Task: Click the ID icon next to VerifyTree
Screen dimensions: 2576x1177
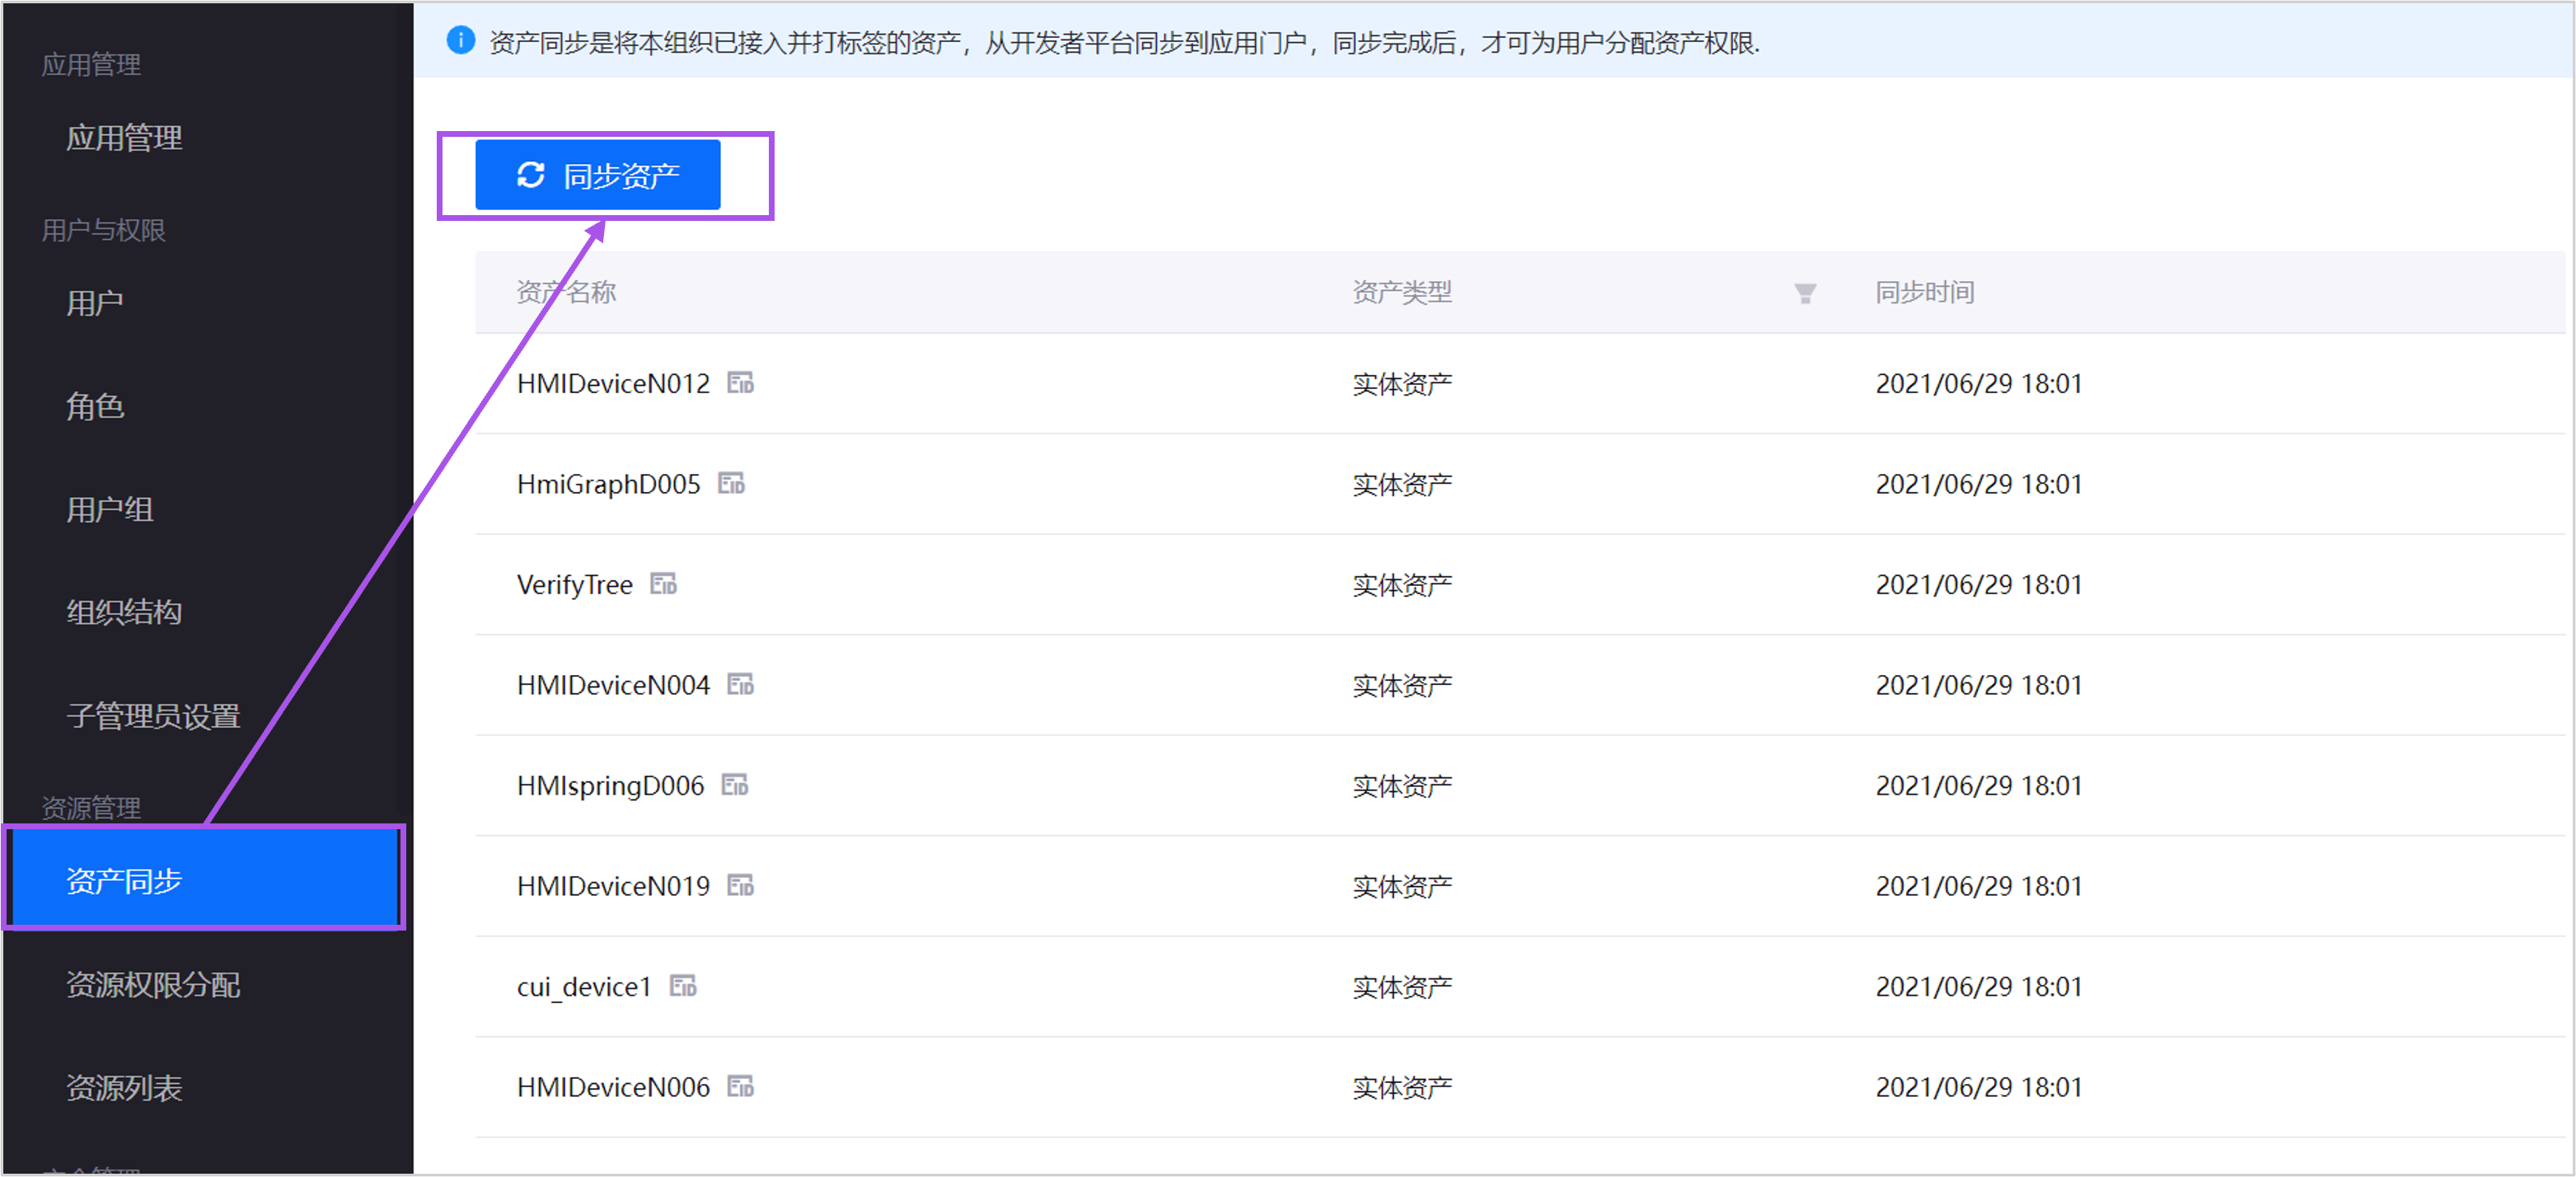Action: coord(663,584)
